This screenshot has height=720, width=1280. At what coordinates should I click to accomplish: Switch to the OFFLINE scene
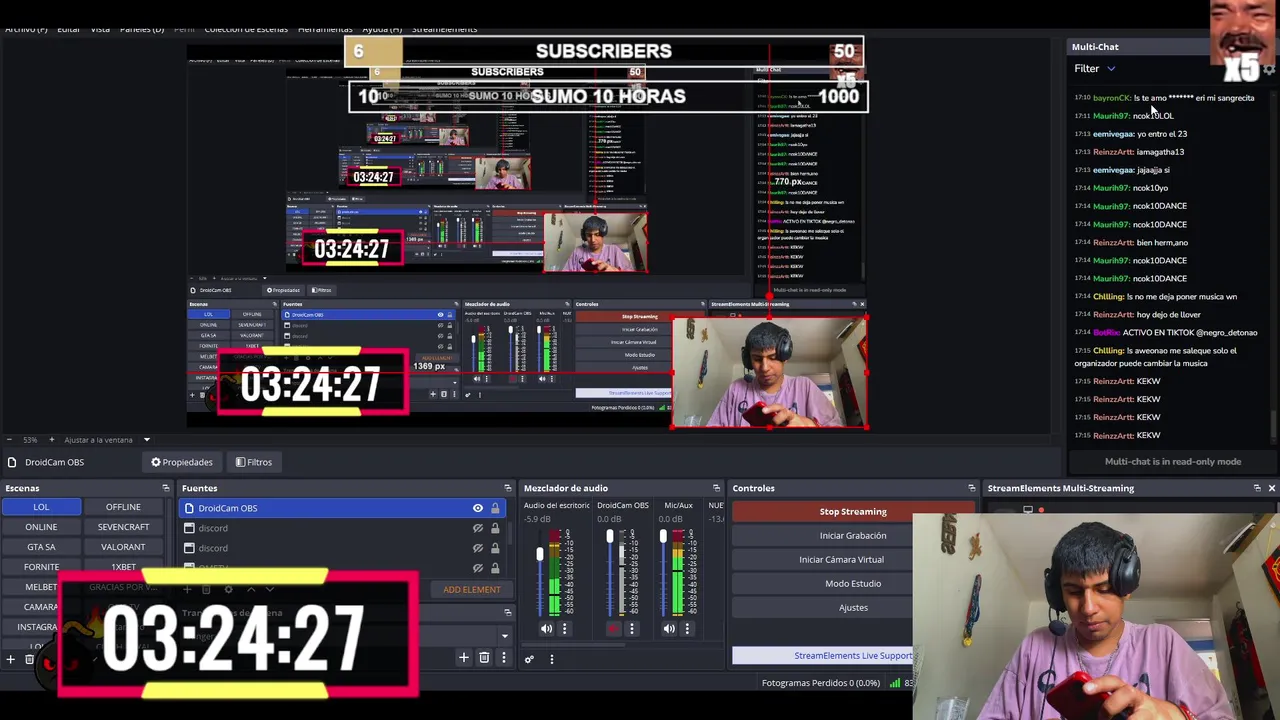[123, 507]
